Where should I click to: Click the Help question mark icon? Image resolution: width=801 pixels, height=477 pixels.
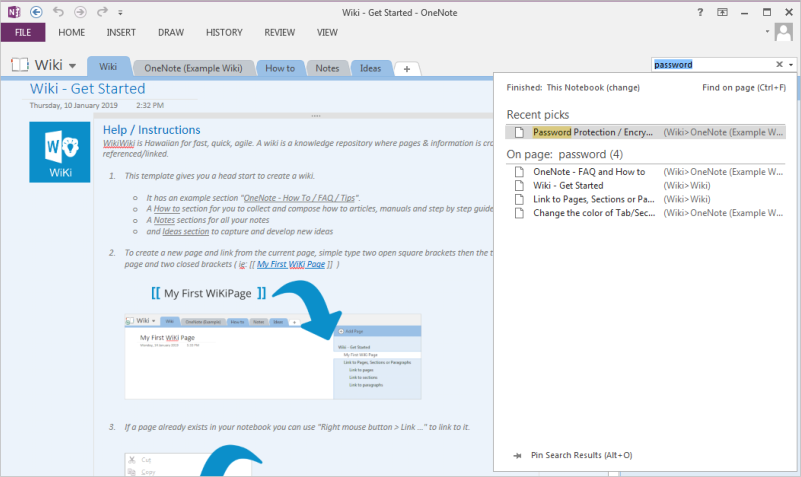coord(700,12)
